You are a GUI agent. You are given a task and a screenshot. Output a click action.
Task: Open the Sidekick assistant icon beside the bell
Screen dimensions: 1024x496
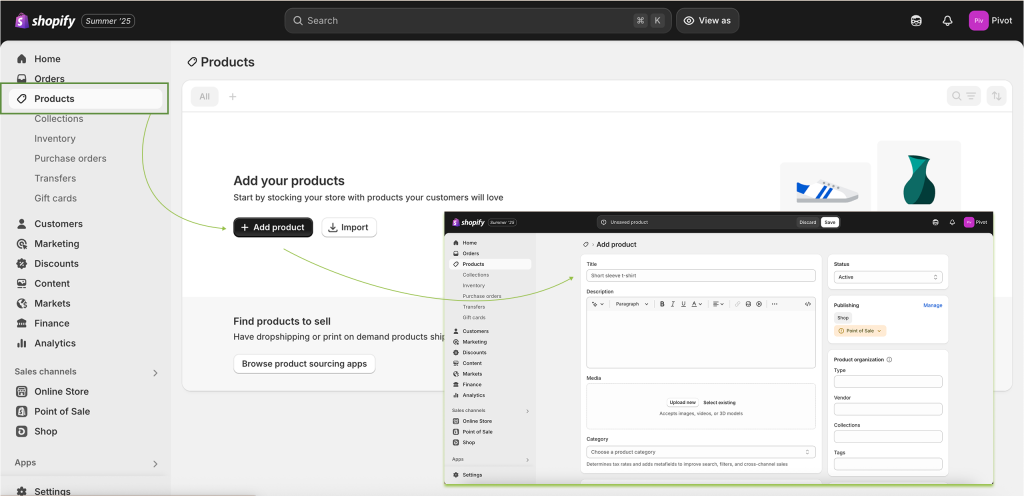coord(916,21)
